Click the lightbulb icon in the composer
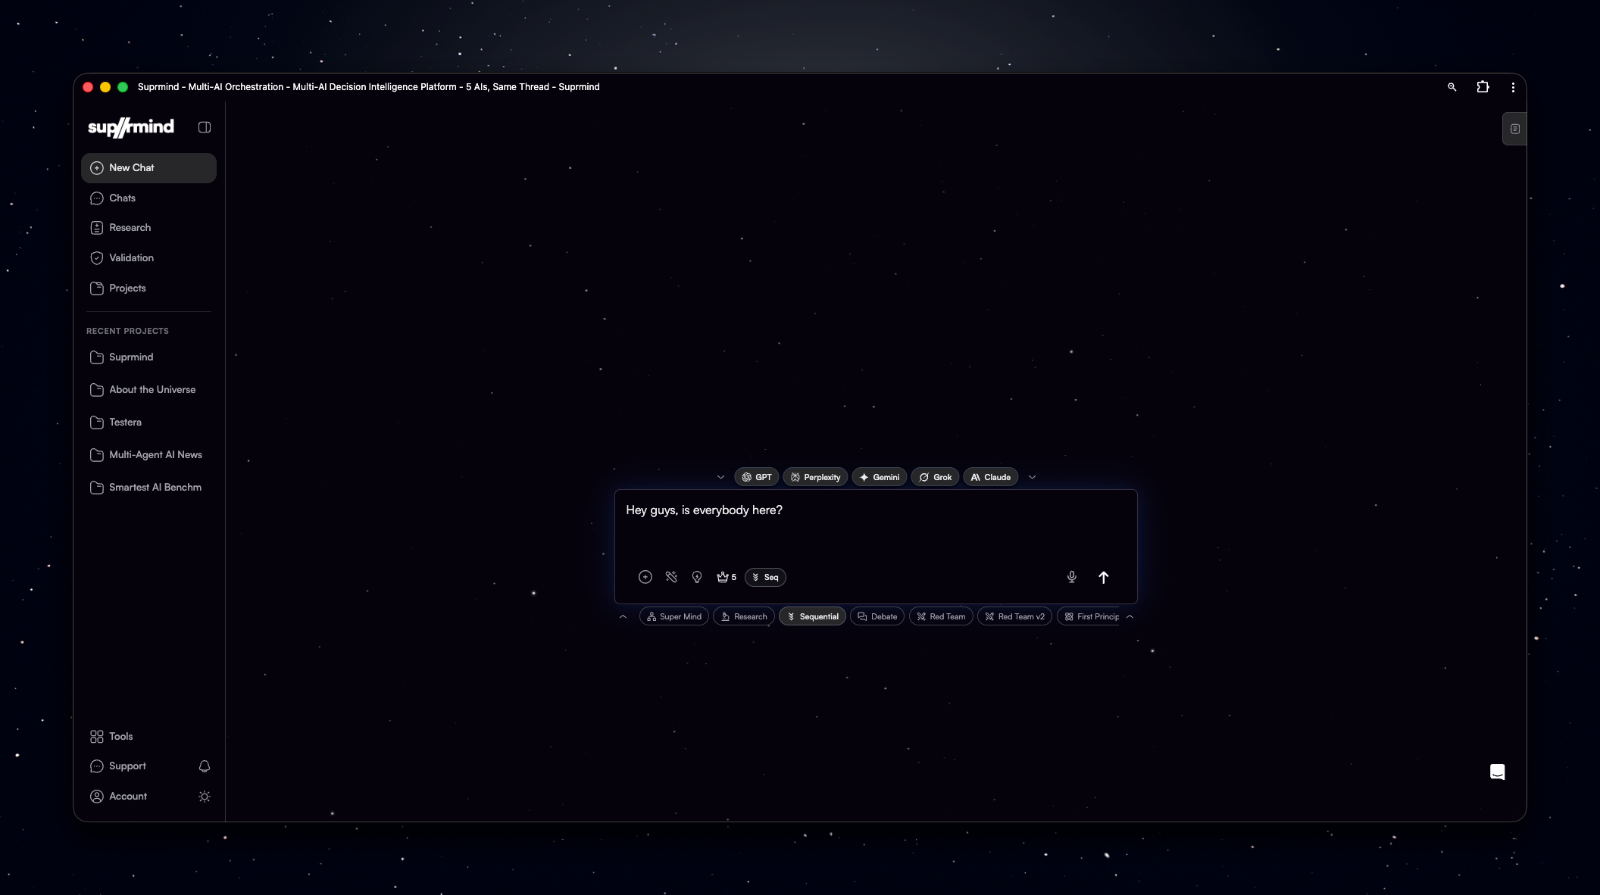1600x895 pixels. pos(697,577)
